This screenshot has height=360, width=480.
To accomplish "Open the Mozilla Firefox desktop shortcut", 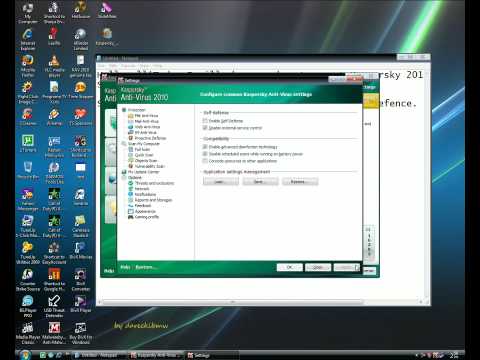I will 28,67.
